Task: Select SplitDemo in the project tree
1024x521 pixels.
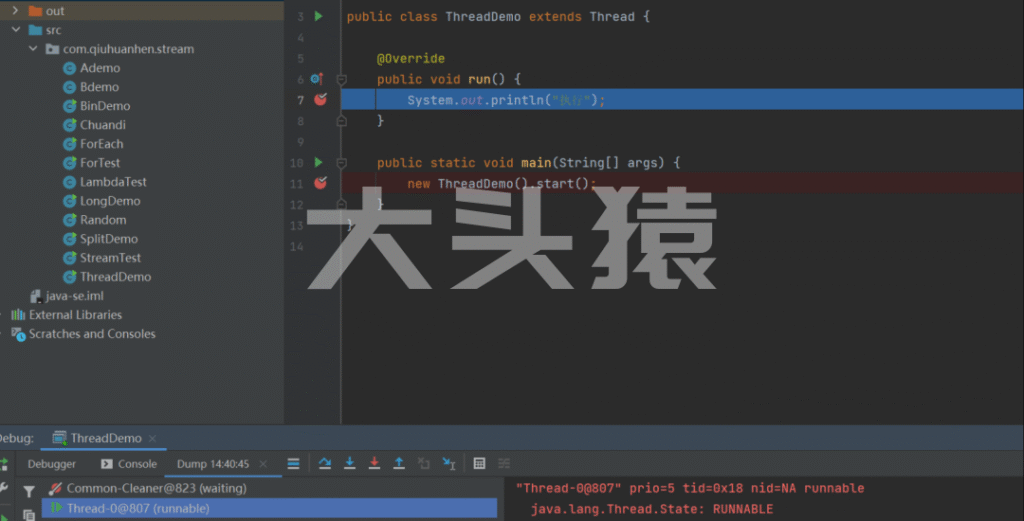Action: (x=108, y=239)
